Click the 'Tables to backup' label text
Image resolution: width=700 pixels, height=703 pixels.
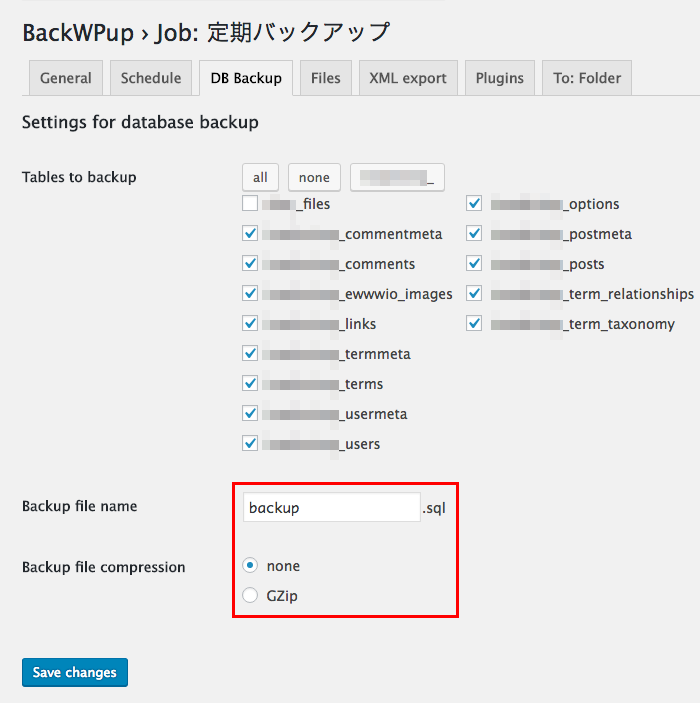point(79,177)
